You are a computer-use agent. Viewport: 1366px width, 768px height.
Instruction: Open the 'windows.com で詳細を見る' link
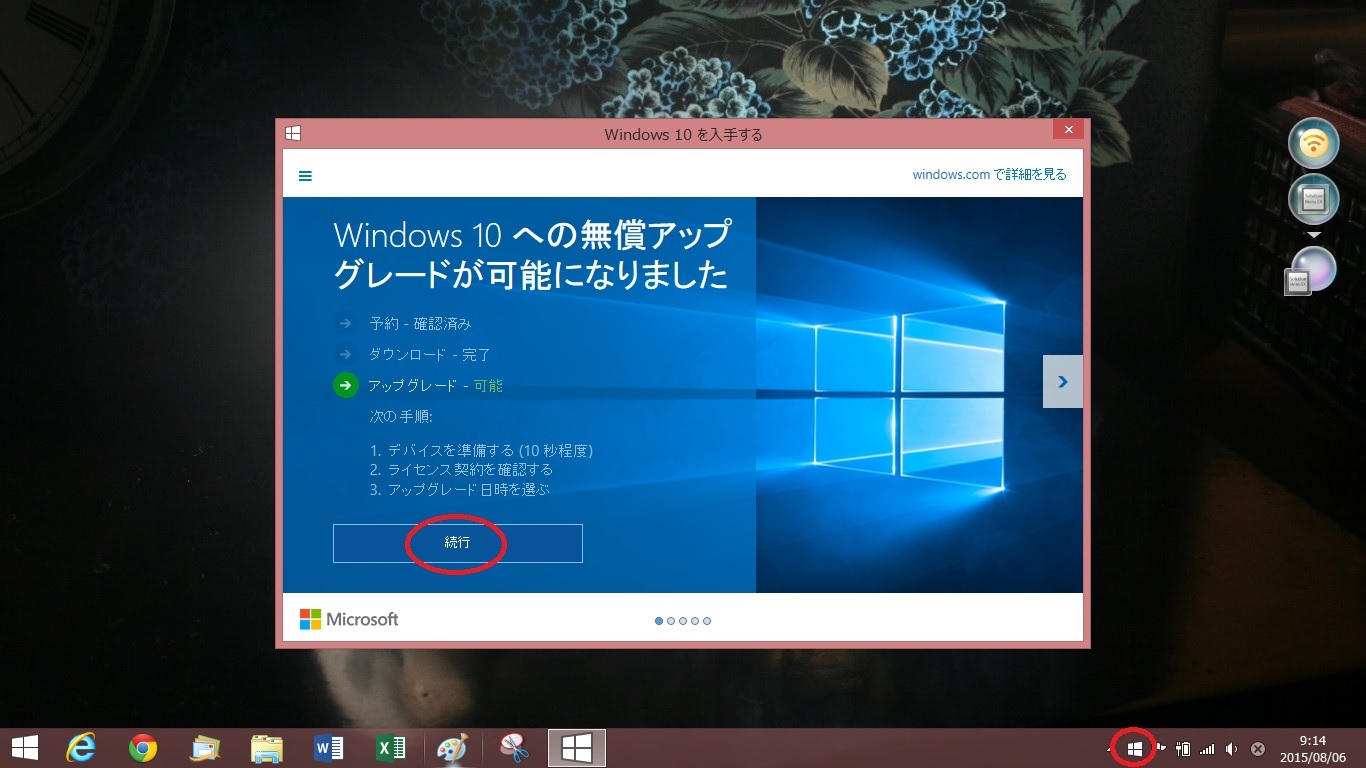point(989,175)
